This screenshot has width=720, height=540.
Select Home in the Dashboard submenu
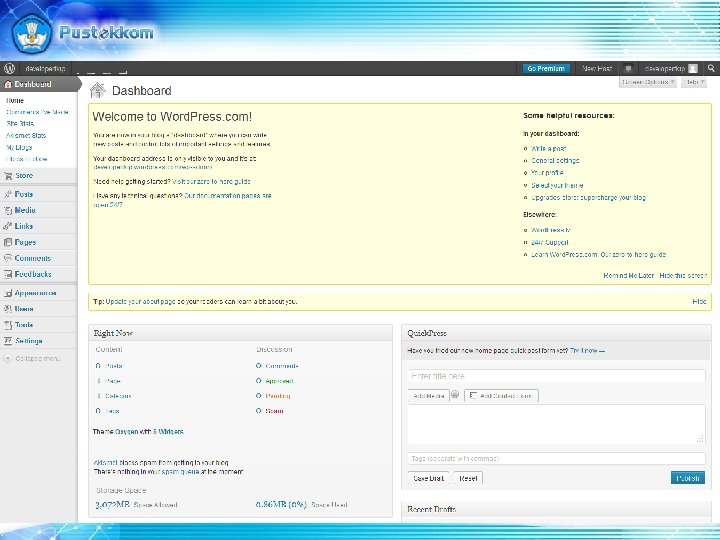point(15,101)
